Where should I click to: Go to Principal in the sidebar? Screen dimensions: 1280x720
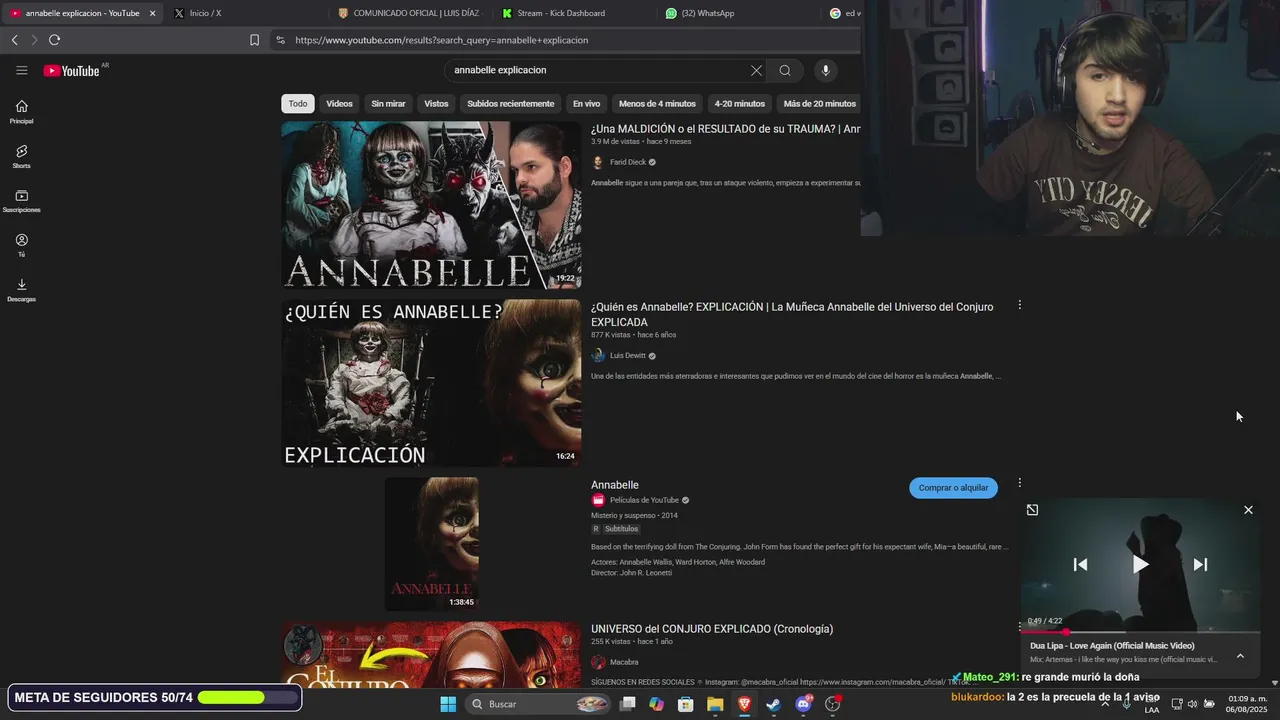tap(21, 112)
